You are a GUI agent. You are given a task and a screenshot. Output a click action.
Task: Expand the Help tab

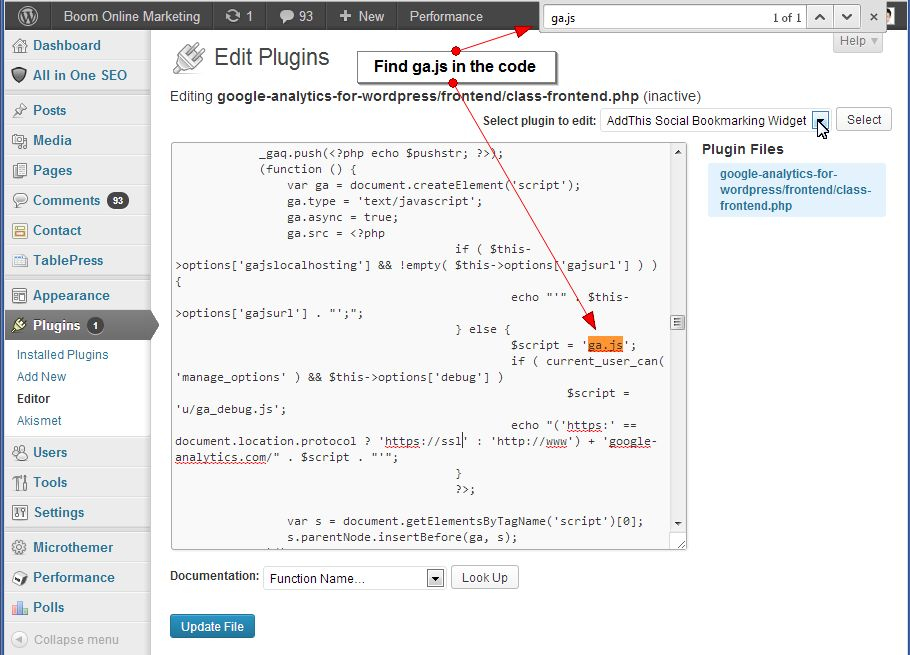click(858, 41)
